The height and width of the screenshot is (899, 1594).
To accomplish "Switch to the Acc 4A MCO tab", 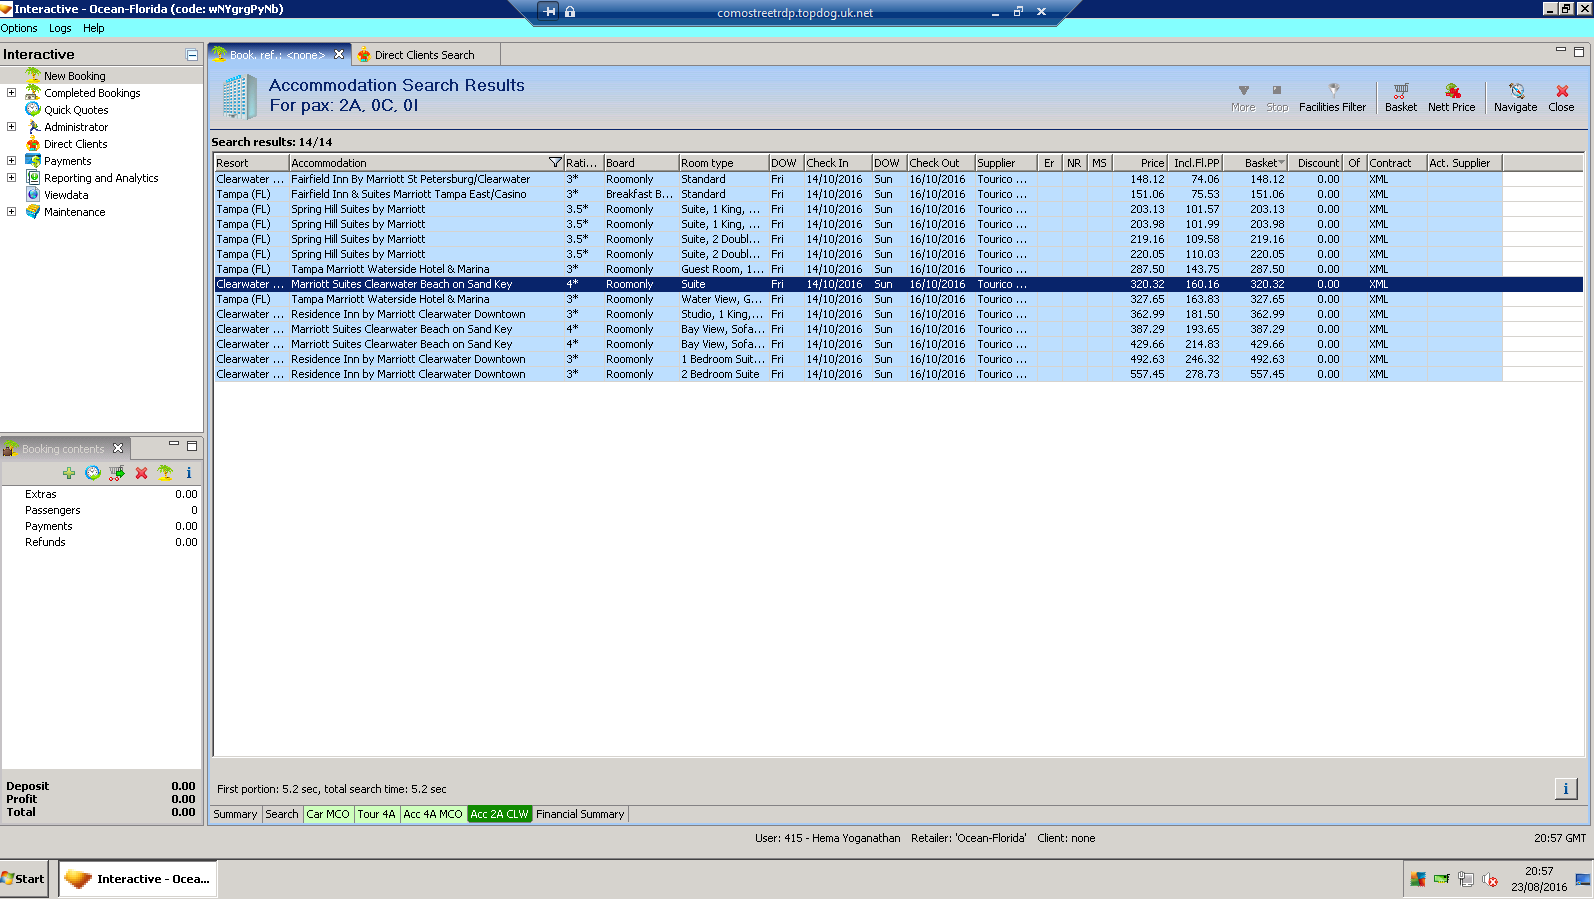I will pos(433,814).
